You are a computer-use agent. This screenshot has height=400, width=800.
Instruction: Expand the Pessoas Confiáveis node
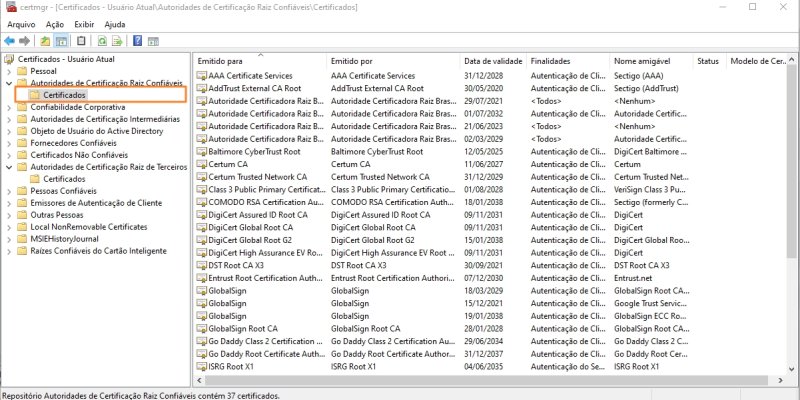pyautogui.click(x=9, y=191)
